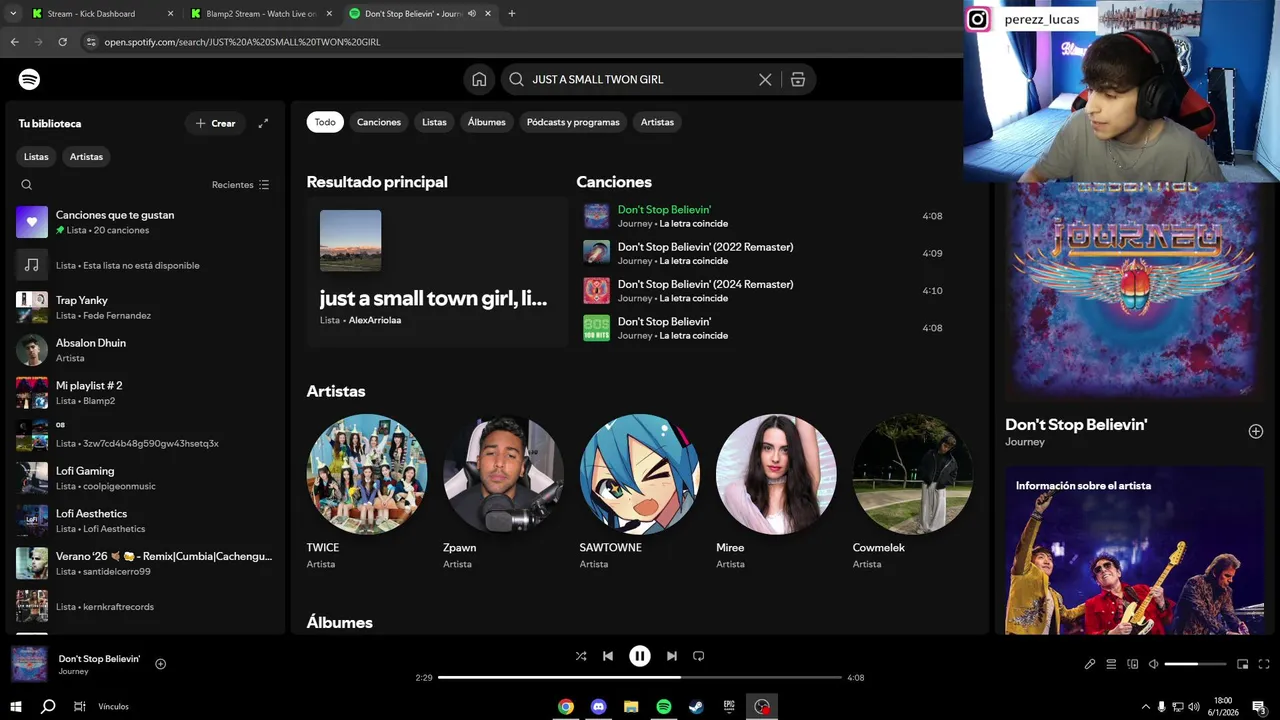
Task: Open the SAWTOWNE artist thumbnail
Action: [x=640, y=474]
